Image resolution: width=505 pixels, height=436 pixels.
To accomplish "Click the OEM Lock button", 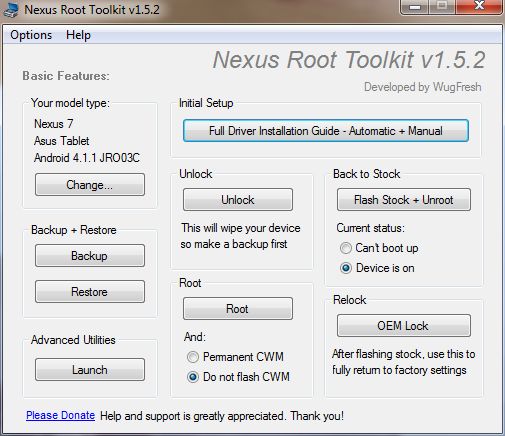I will pyautogui.click(x=404, y=325).
